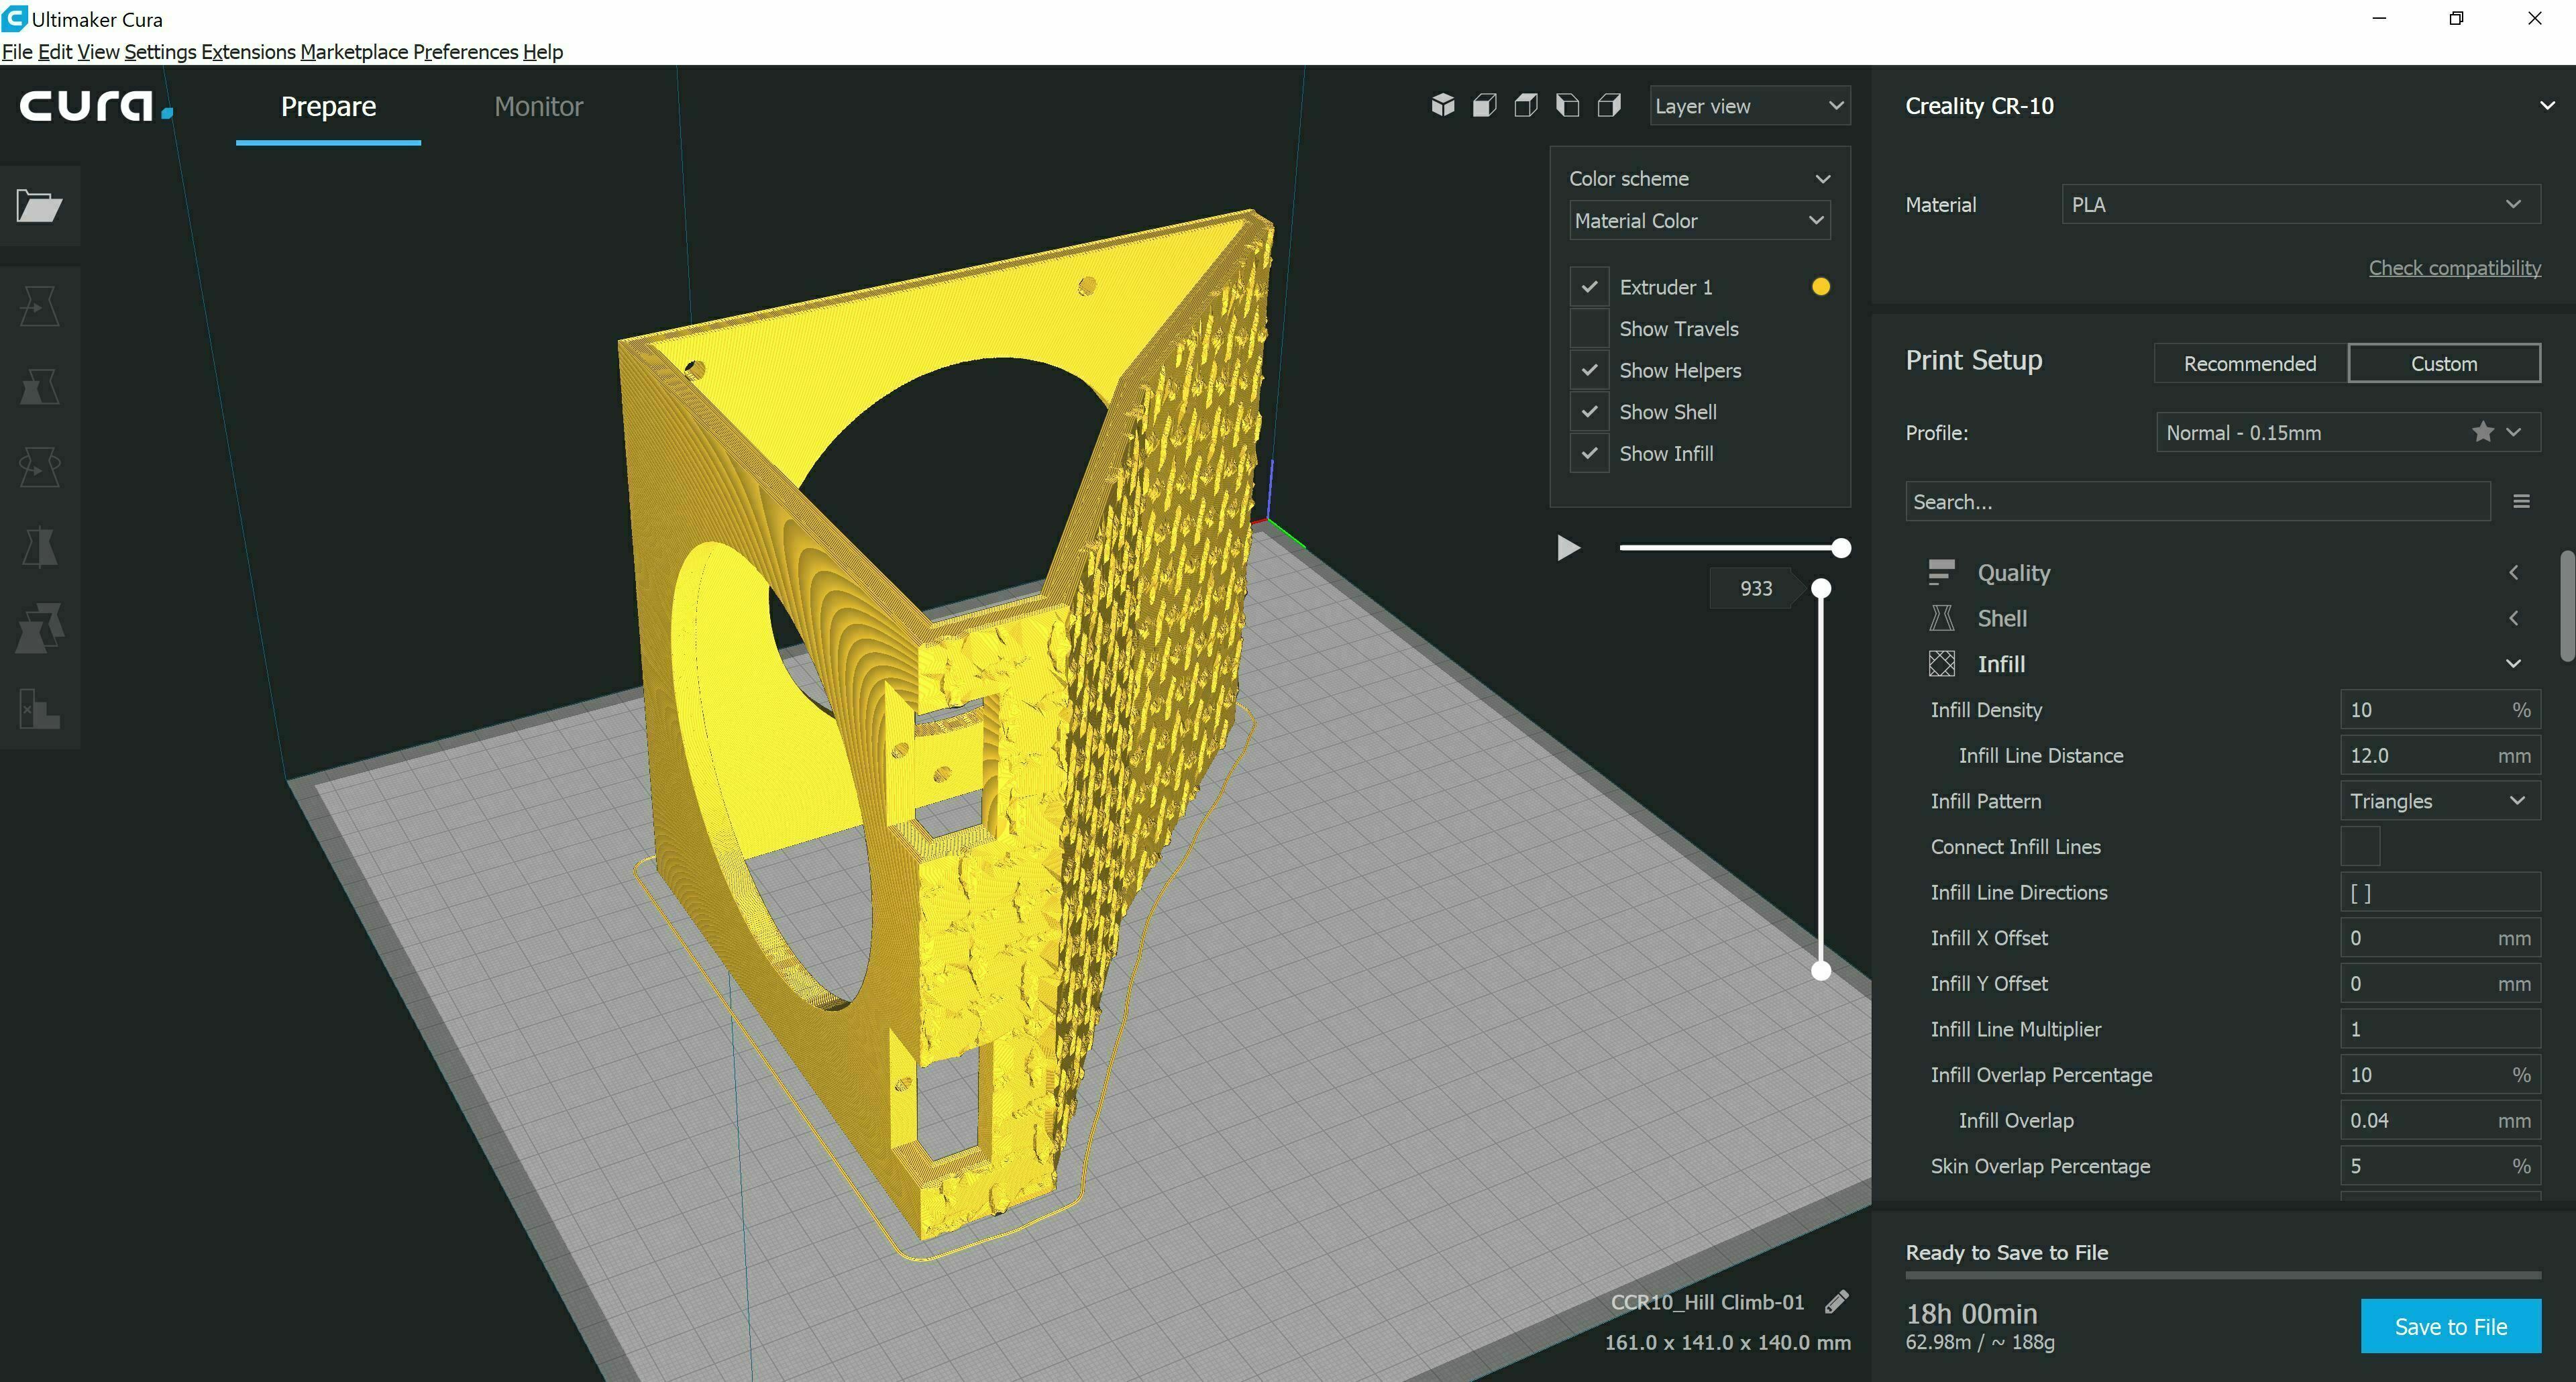Image resolution: width=2576 pixels, height=1382 pixels.
Task: Select the Mirror tool in left toolbar
Action: coord(39,547)
